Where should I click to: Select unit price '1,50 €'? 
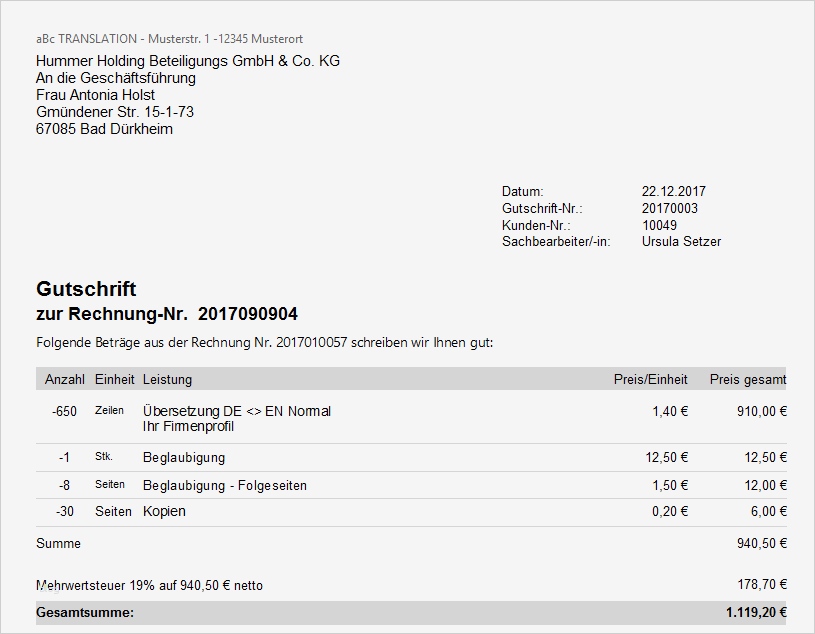click(x=670, y=485)
